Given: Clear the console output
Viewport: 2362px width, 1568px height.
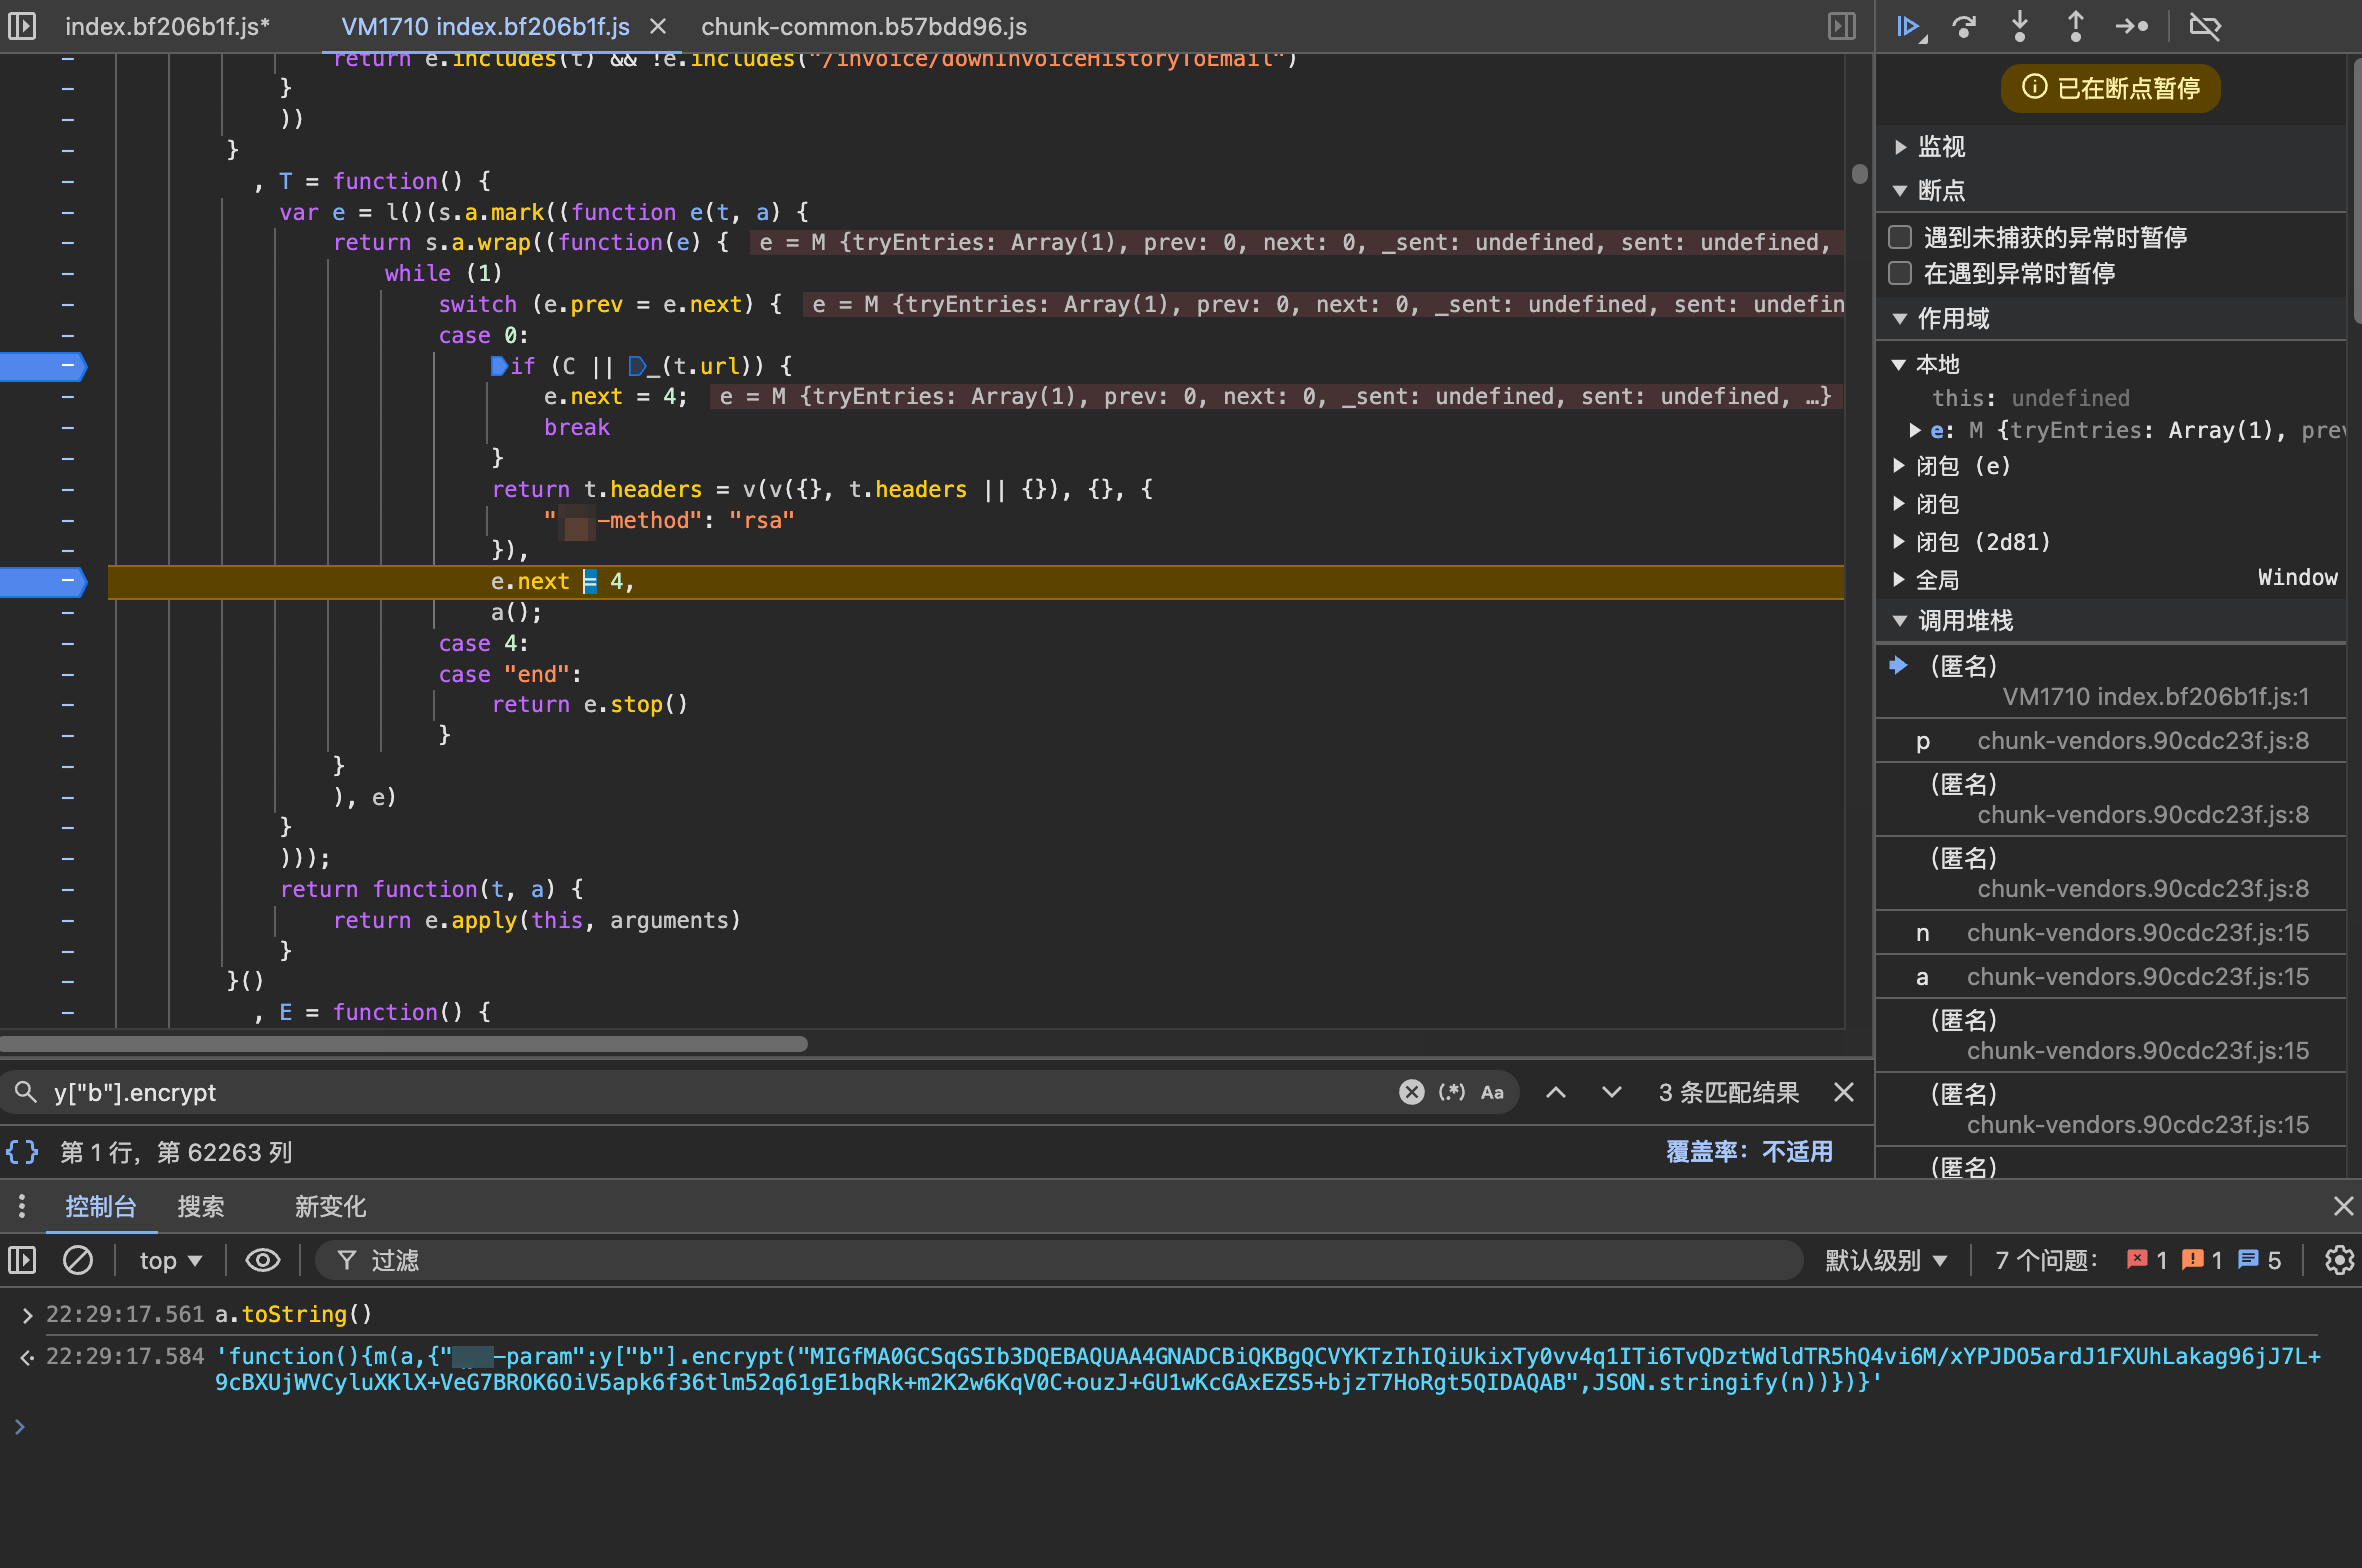Looking at the screenshot, I should tap(78, 1260).
